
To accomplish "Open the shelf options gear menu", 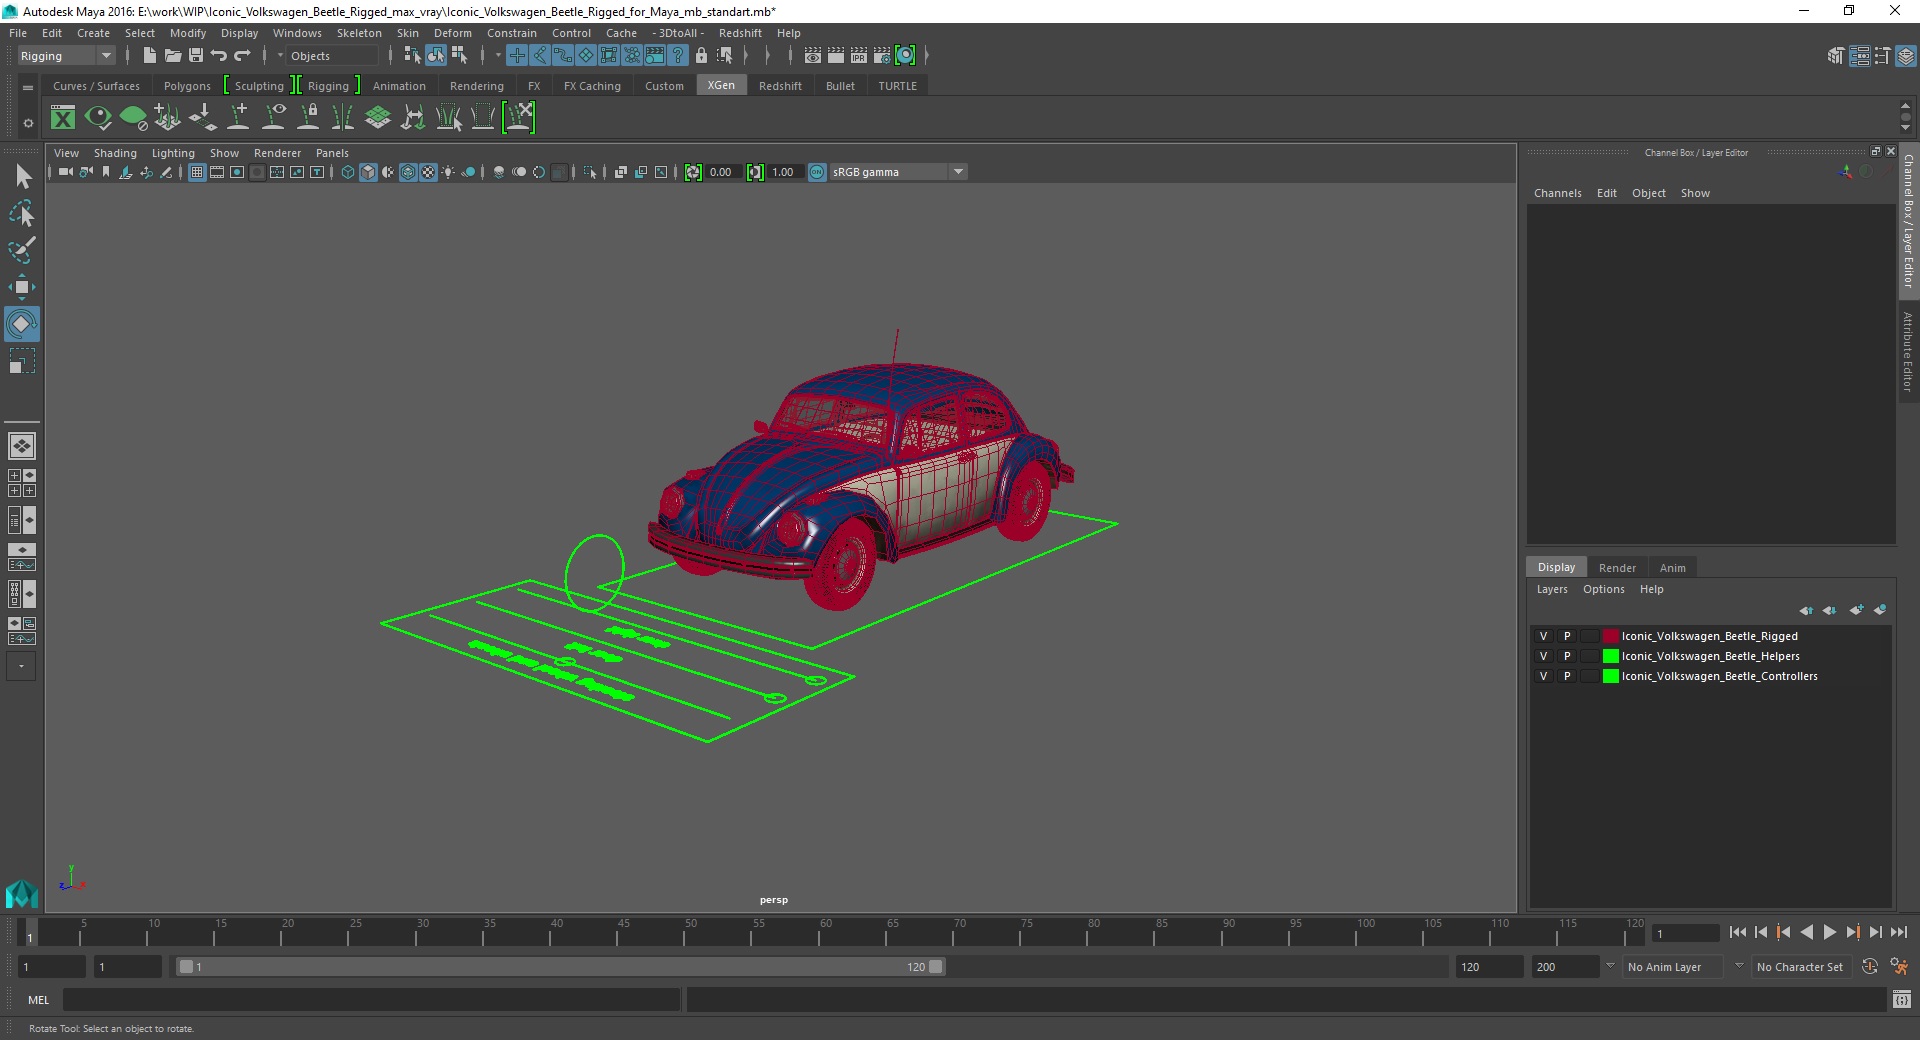I will pos(28,123).
